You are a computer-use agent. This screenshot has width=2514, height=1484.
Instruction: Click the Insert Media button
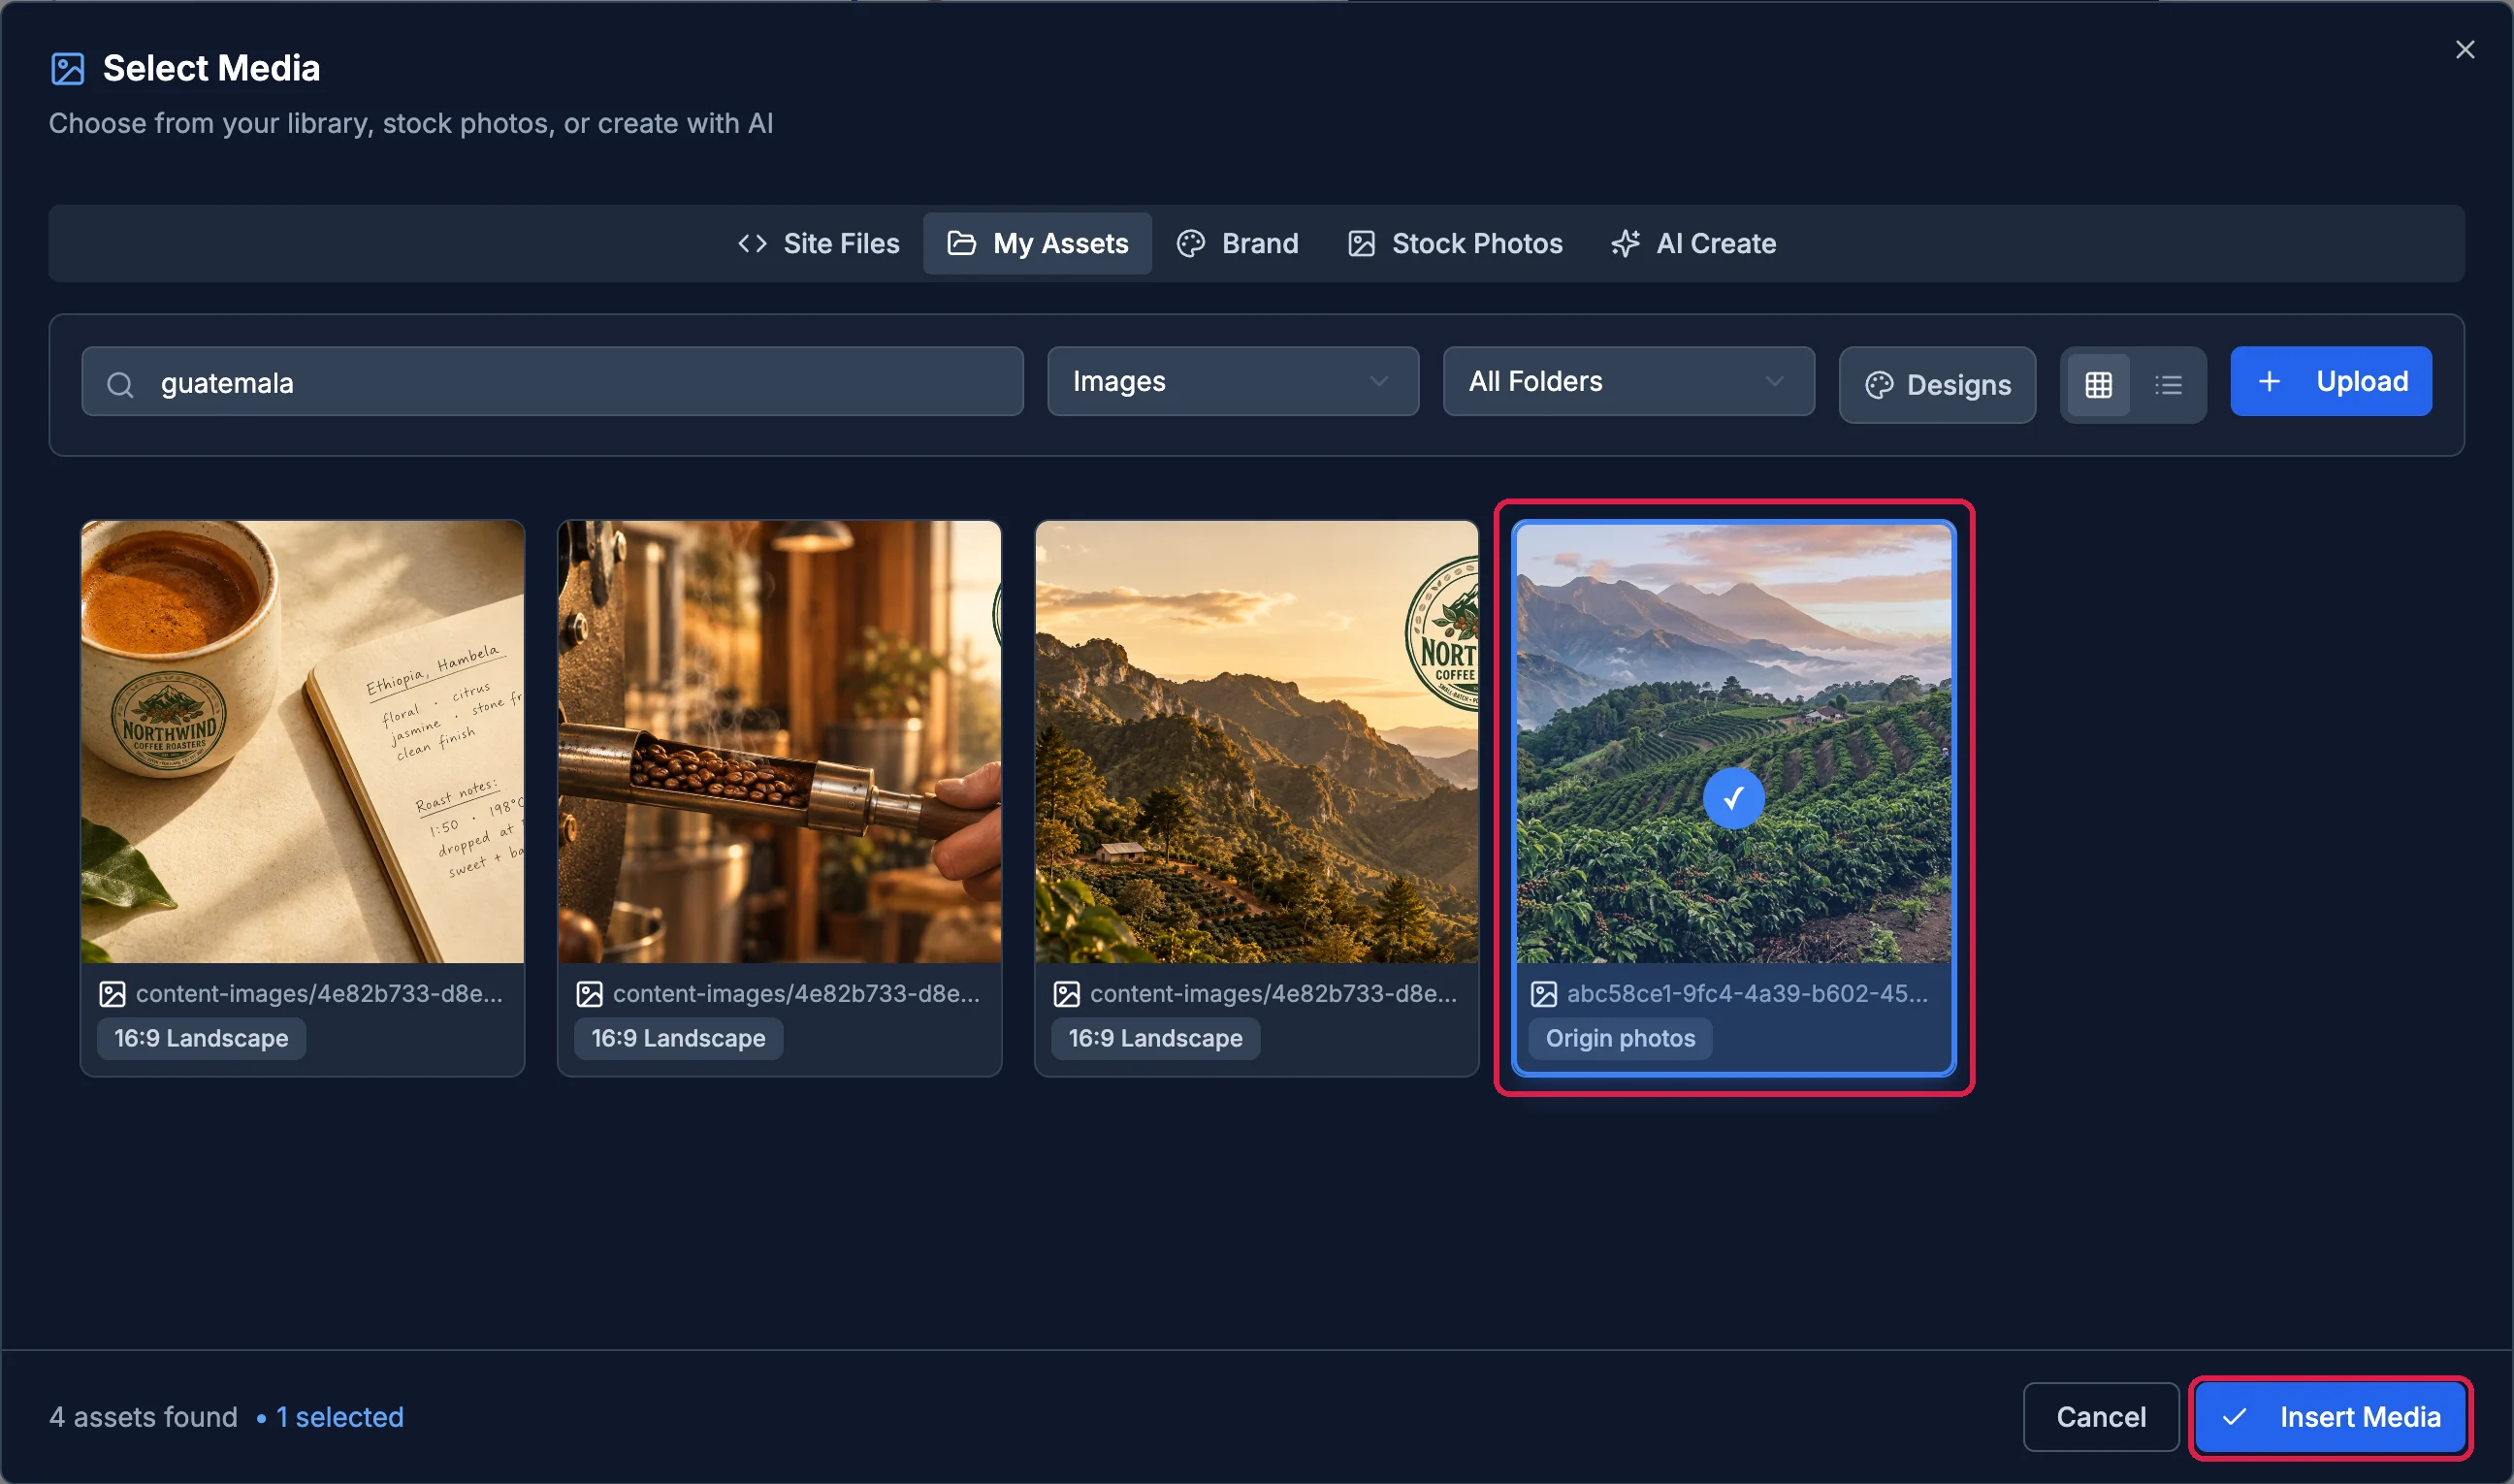(2329, 1416)
